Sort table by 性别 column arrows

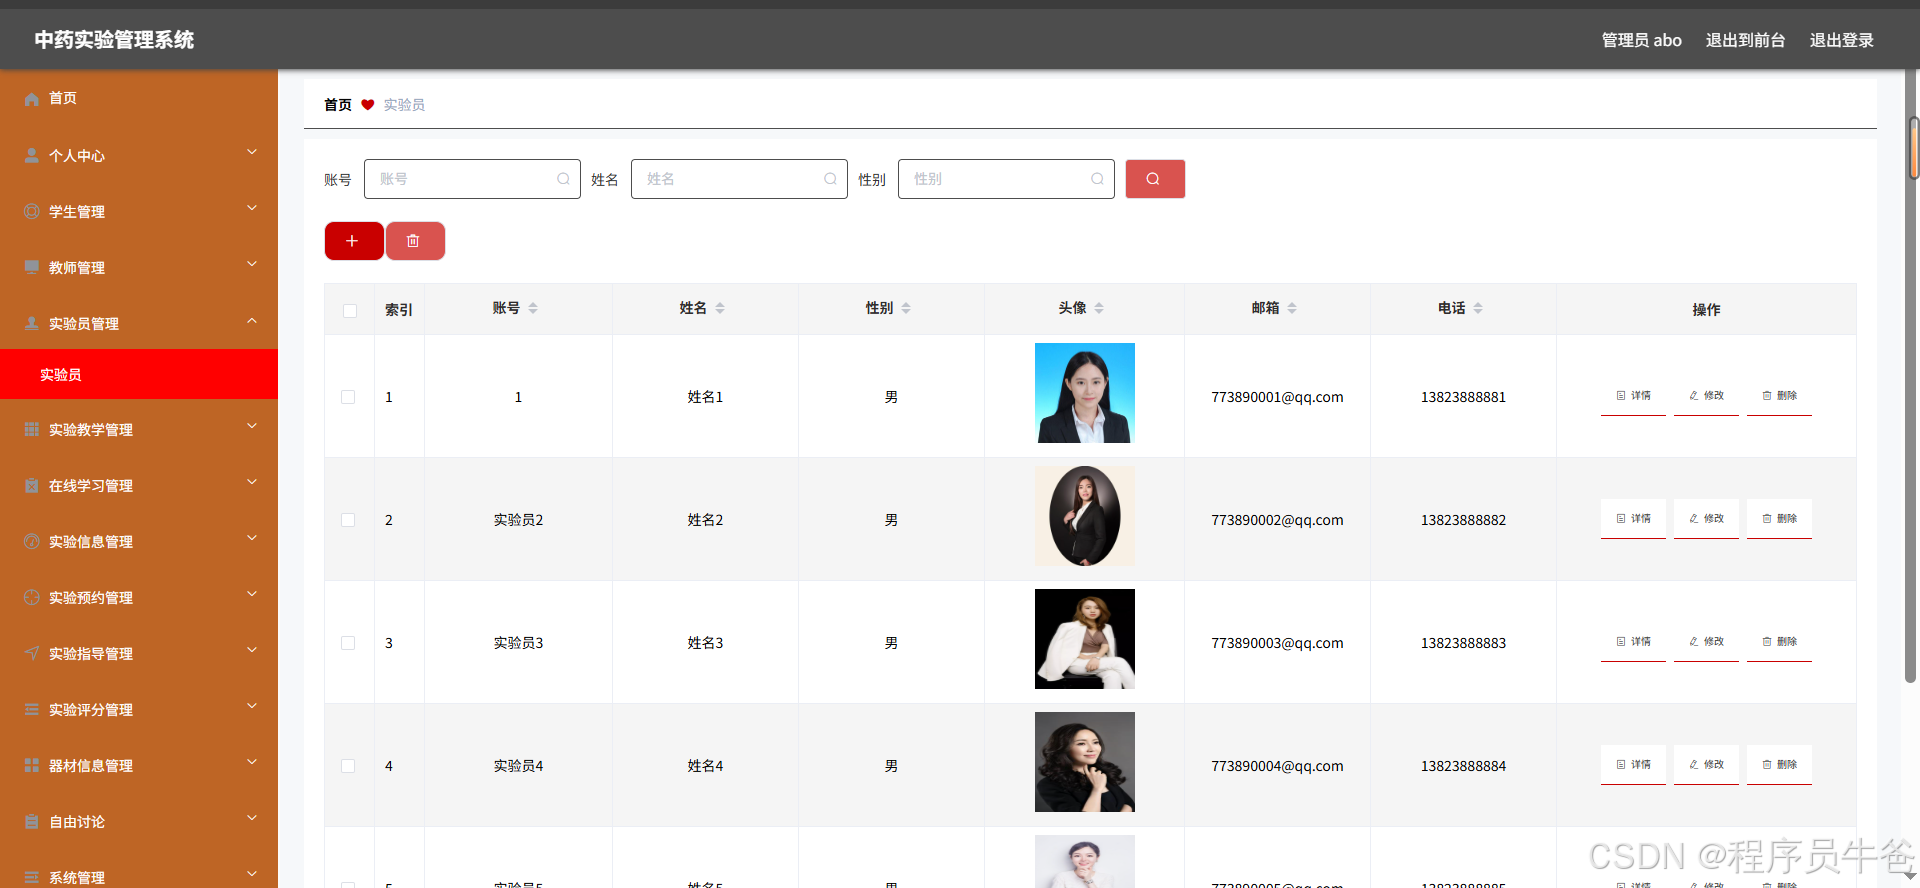pos(906,308)
